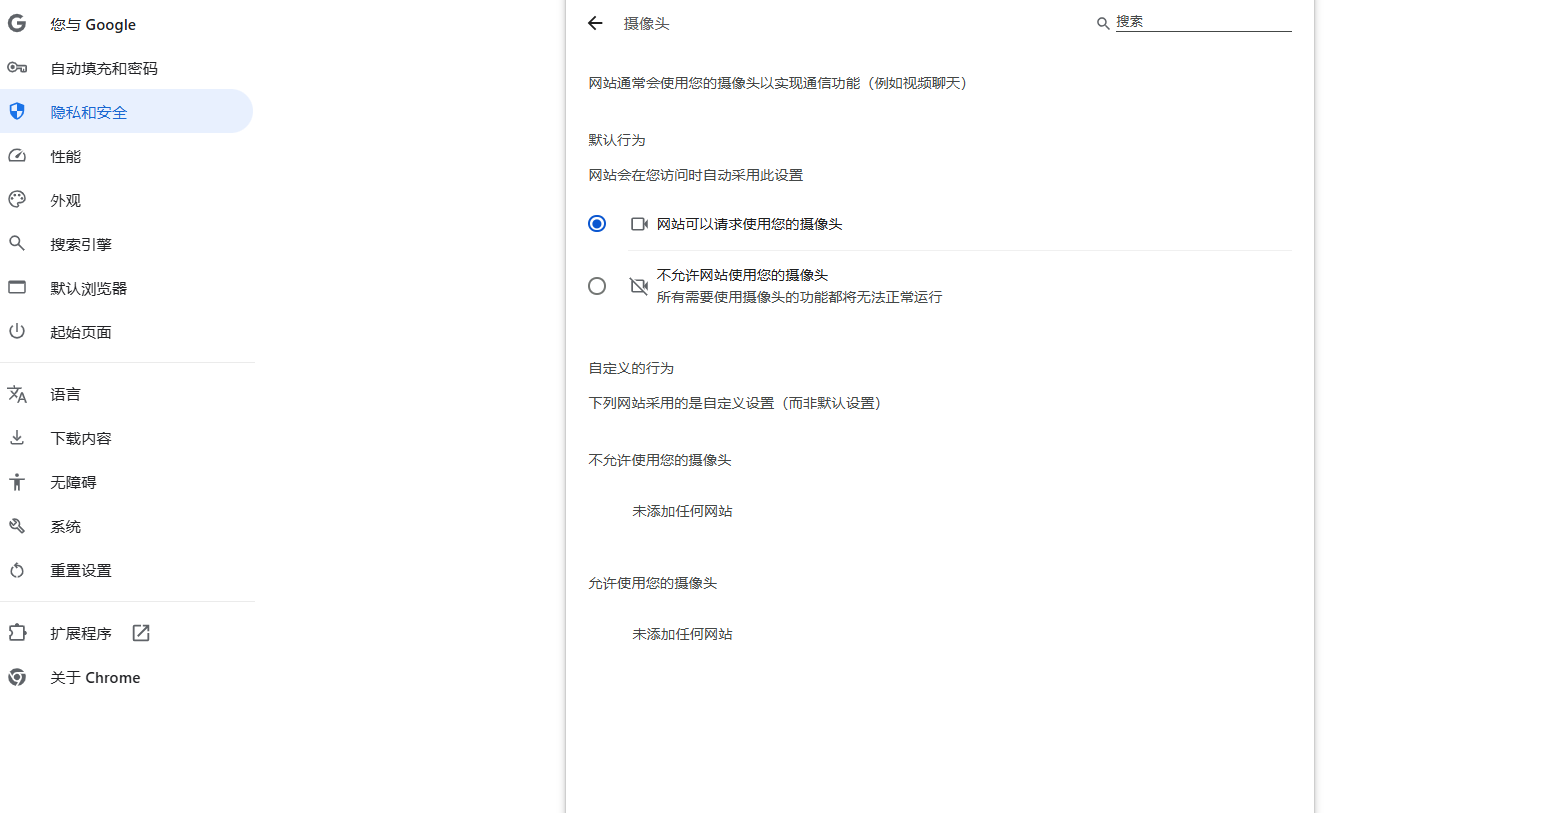Click the 自定义的行为 heading

631,368
